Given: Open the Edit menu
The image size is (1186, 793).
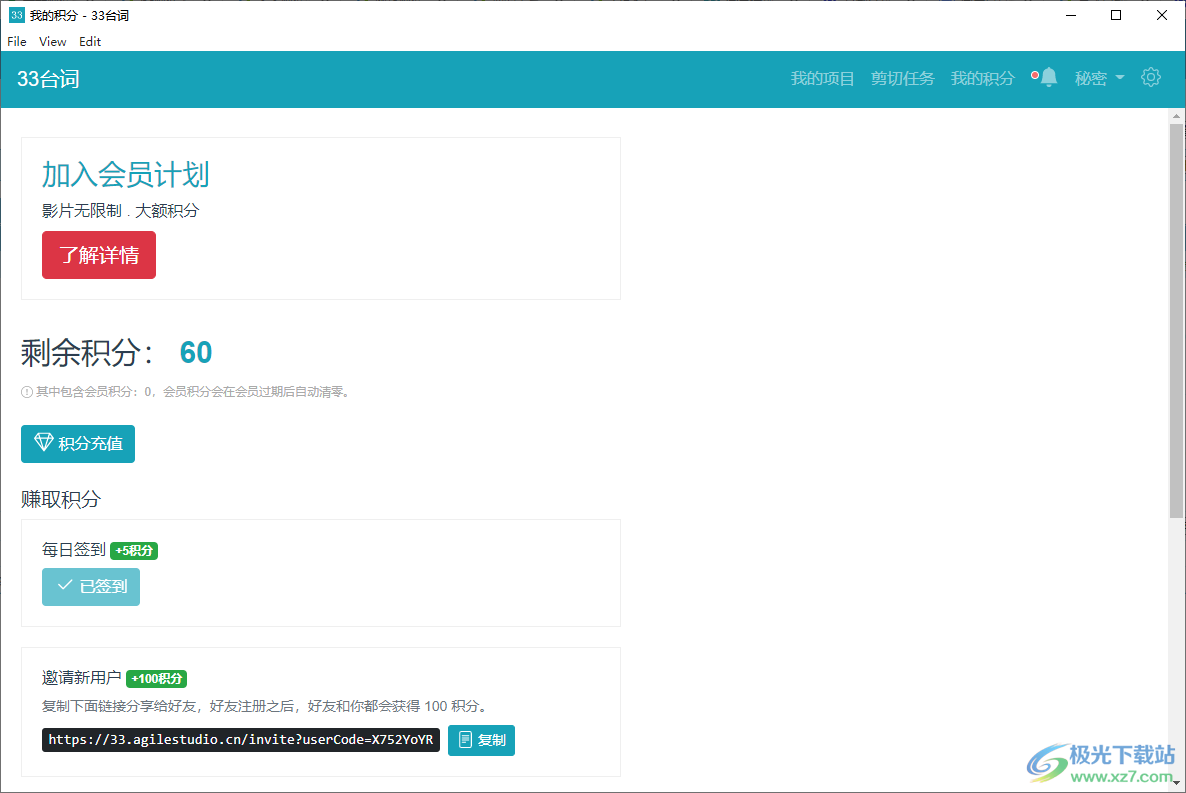Looking at the screenshot, I should pos(90,42).
